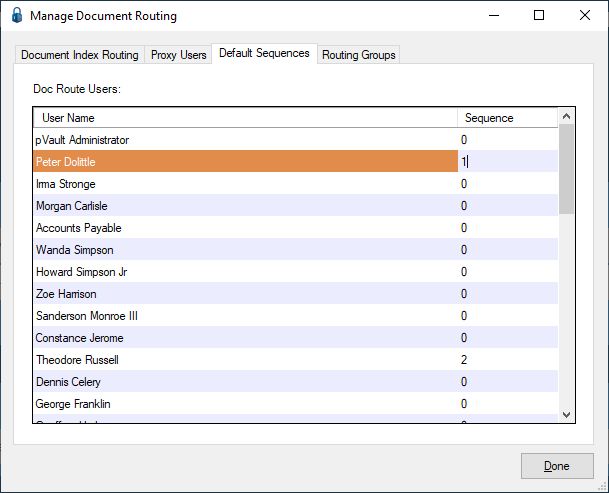Screen dimensions: 609x493
Task: Select the Howard Simpson Jr row
Action: click(x=296, y=272)
